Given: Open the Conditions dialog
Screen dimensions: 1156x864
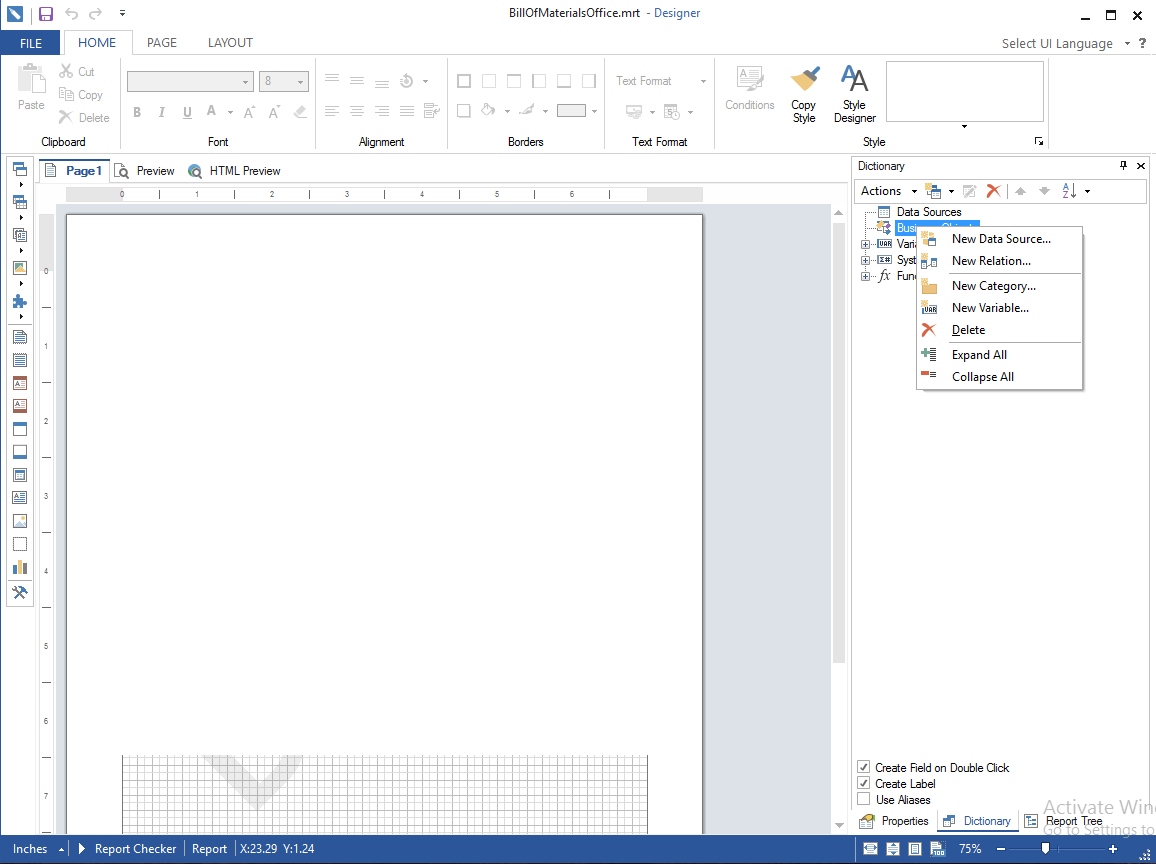Looking at the screenshot, I should (x=749, y=88).
